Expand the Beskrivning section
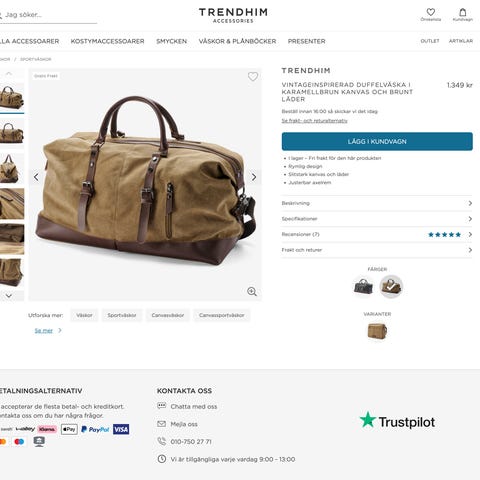 click(377, 203)
